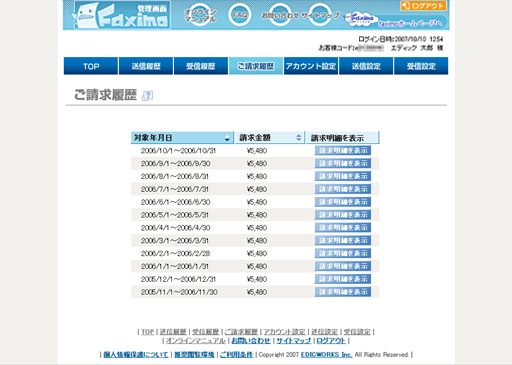Open the FAQ circle icon in header
Viewport: 512px width, 365px height.
(x=240, y=15)
